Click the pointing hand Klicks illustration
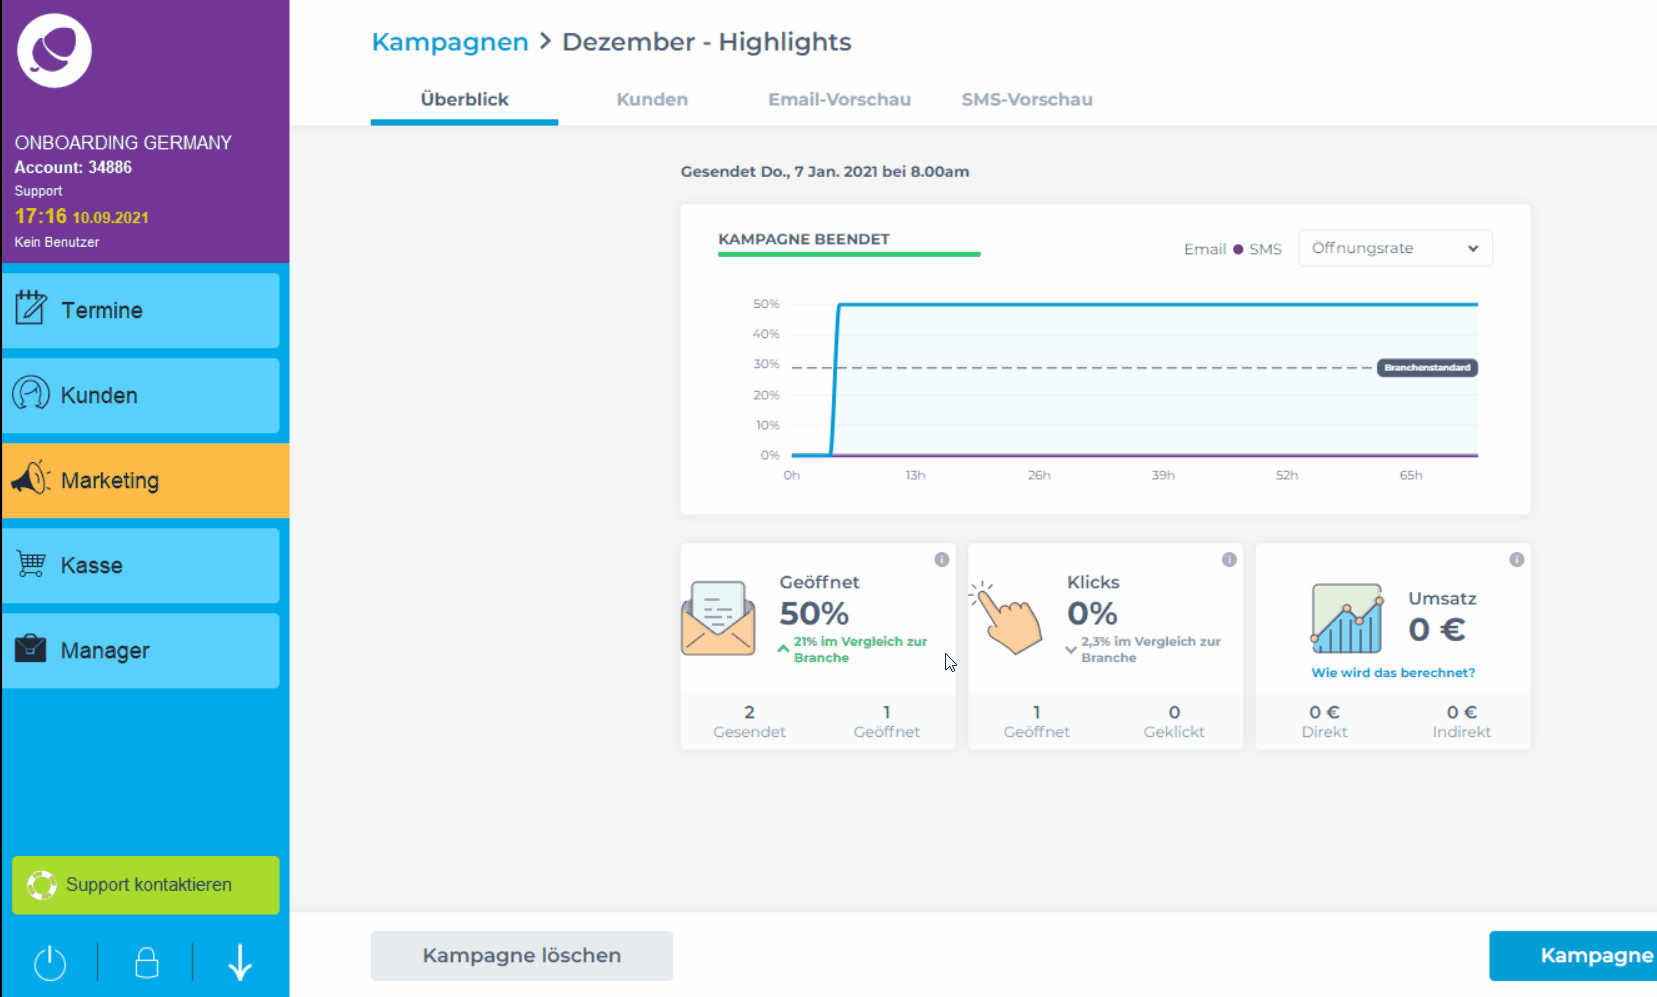Image resolution: width=1657 pixels, height=997 pixels. pyautogui.click(x=1006, y=618)
